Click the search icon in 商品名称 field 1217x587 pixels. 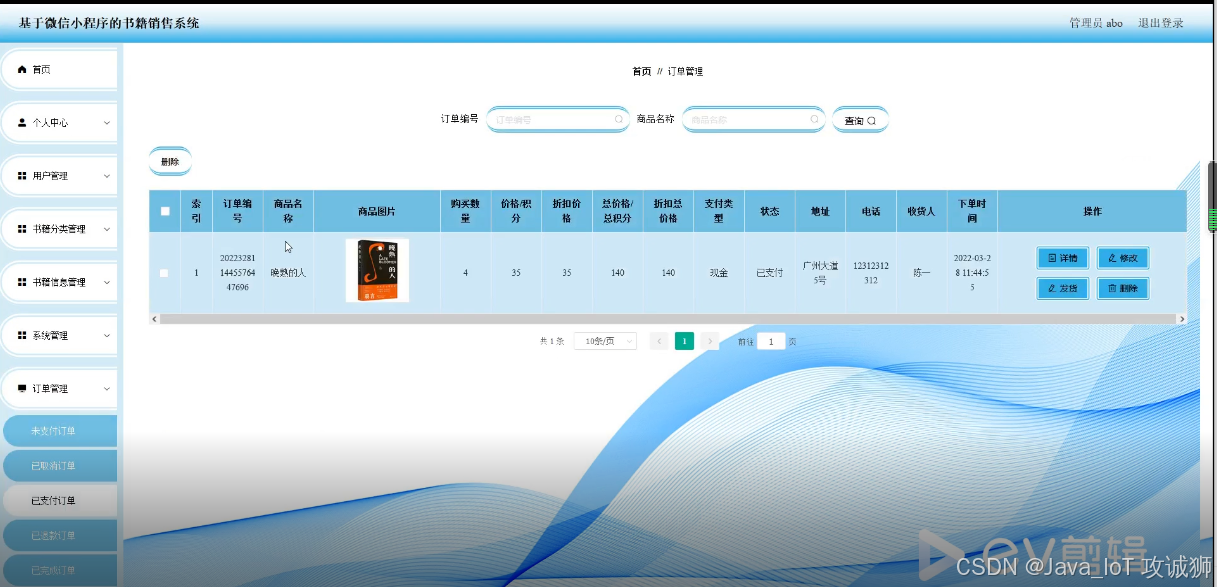coord(815,120)
